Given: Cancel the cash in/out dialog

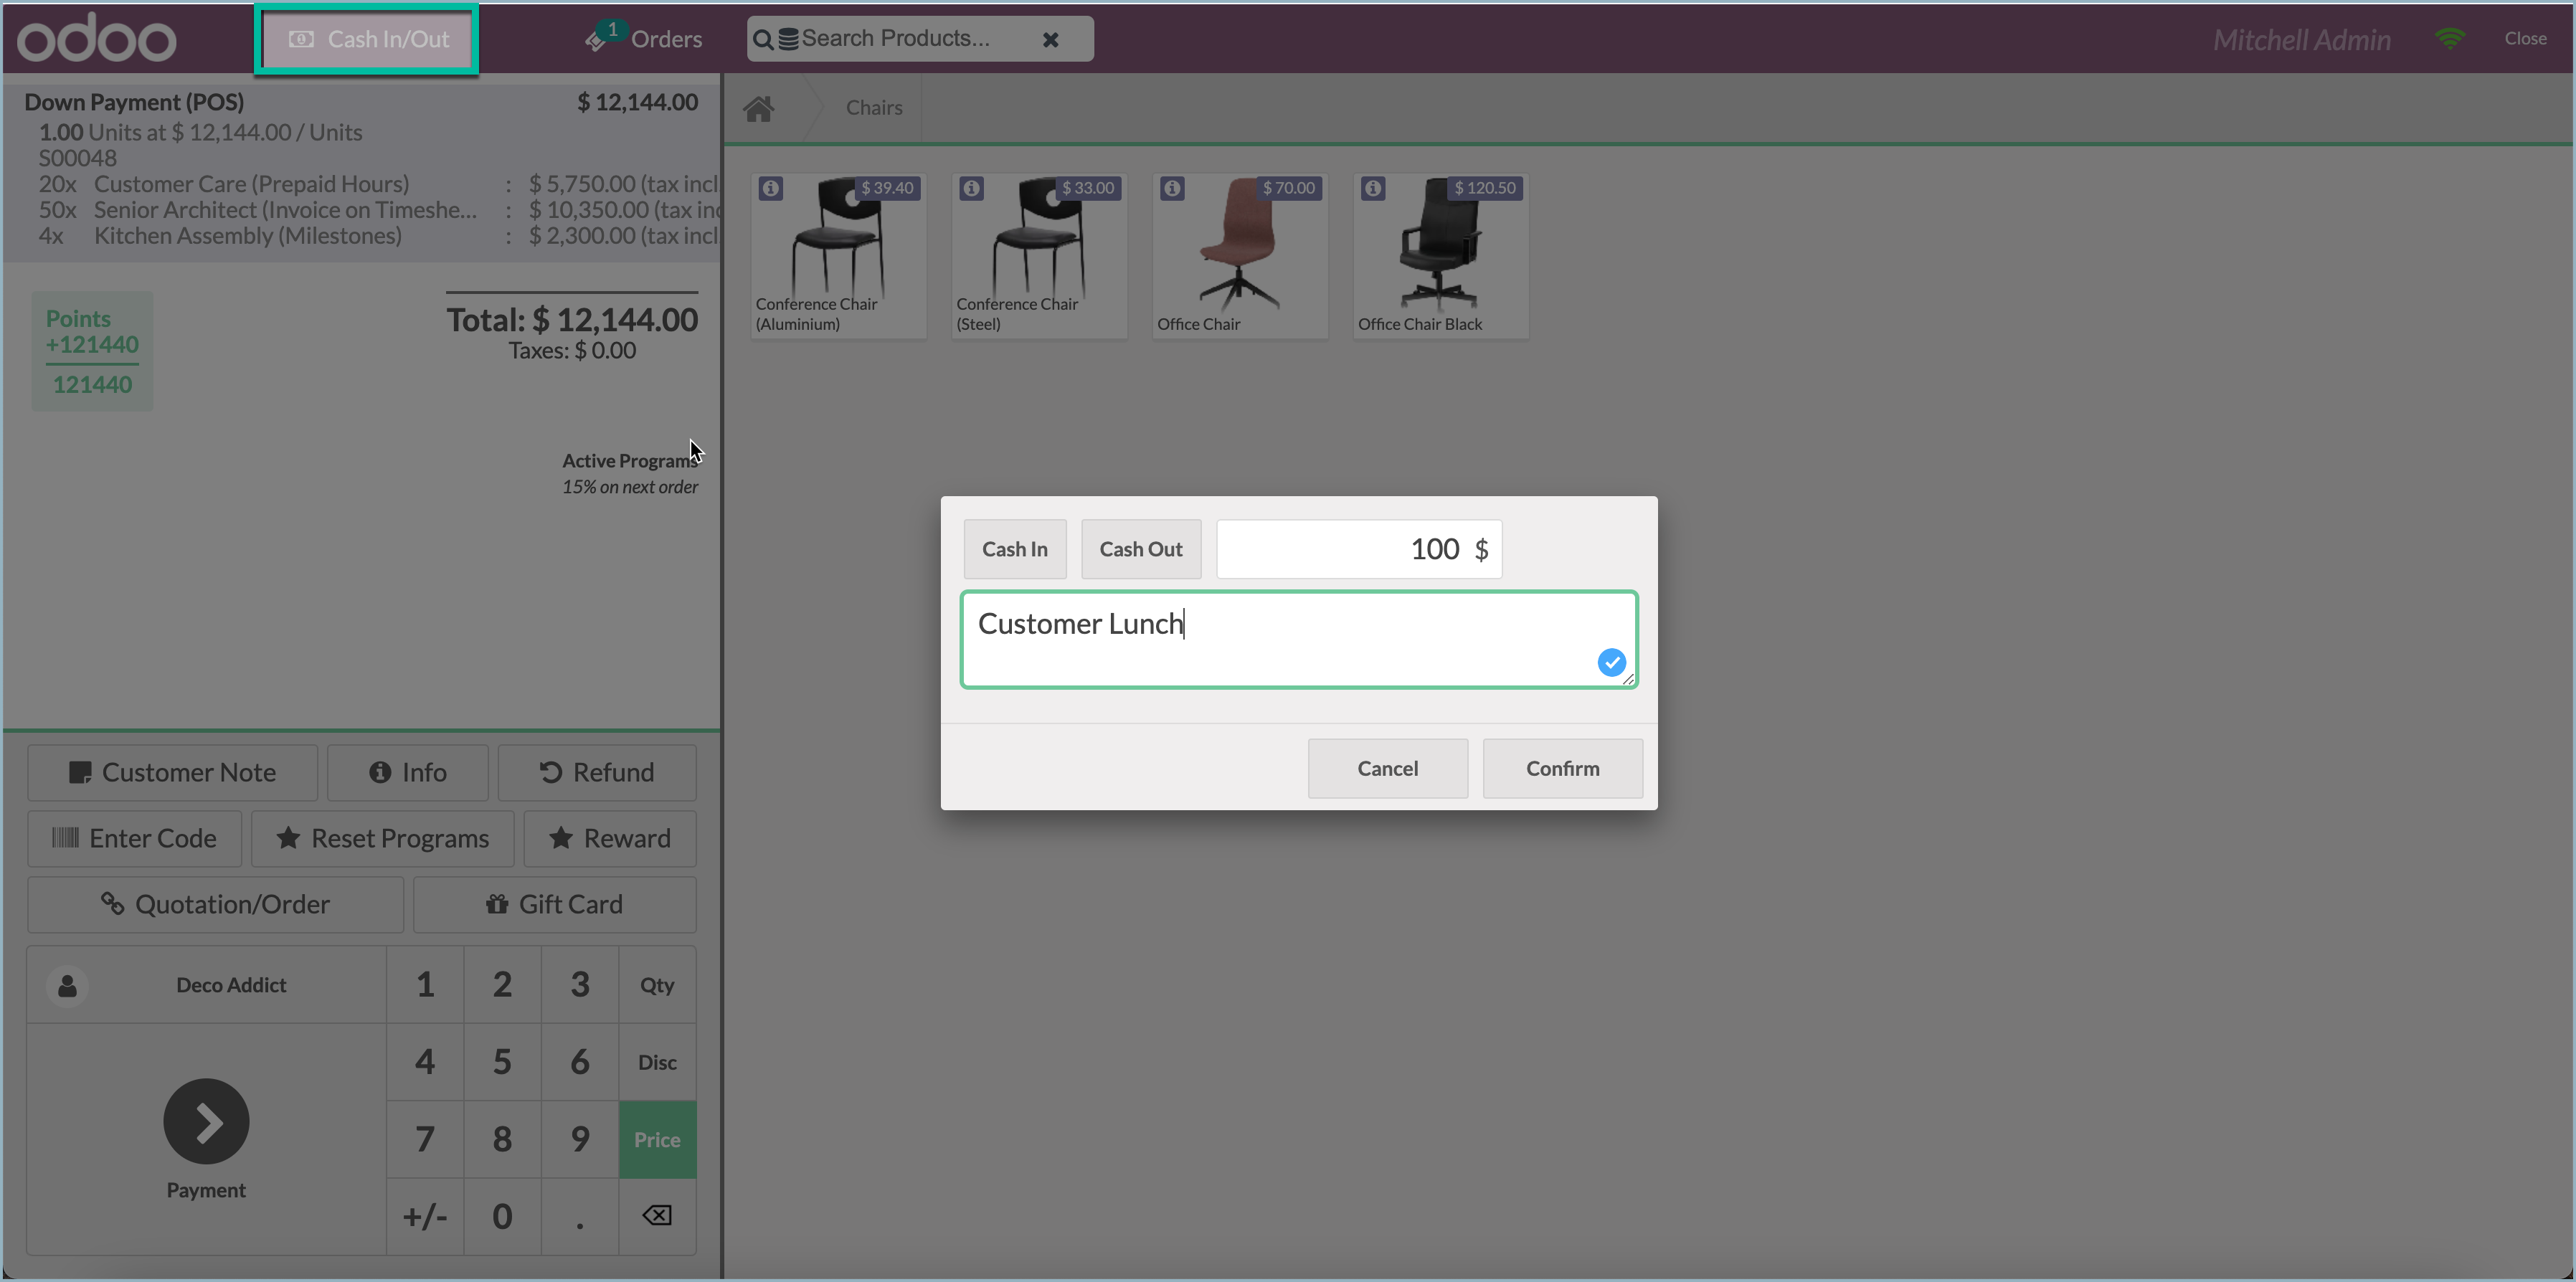Looking at the screenshot, I should point(1387,769).
